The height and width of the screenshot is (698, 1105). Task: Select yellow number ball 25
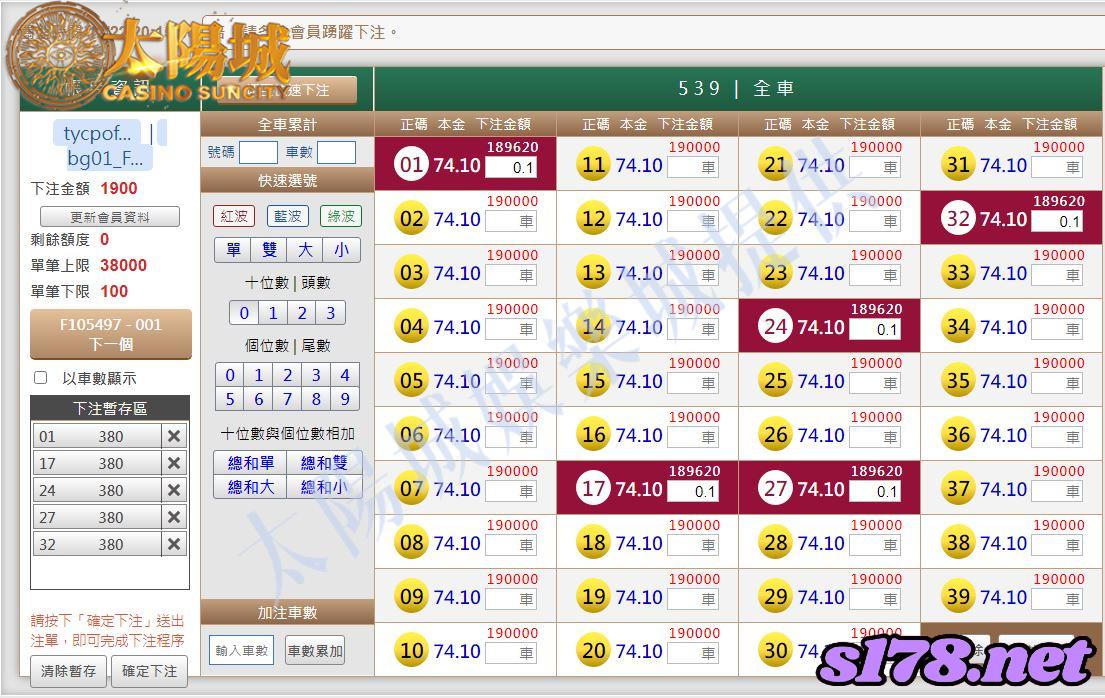(x=775, y=381)
